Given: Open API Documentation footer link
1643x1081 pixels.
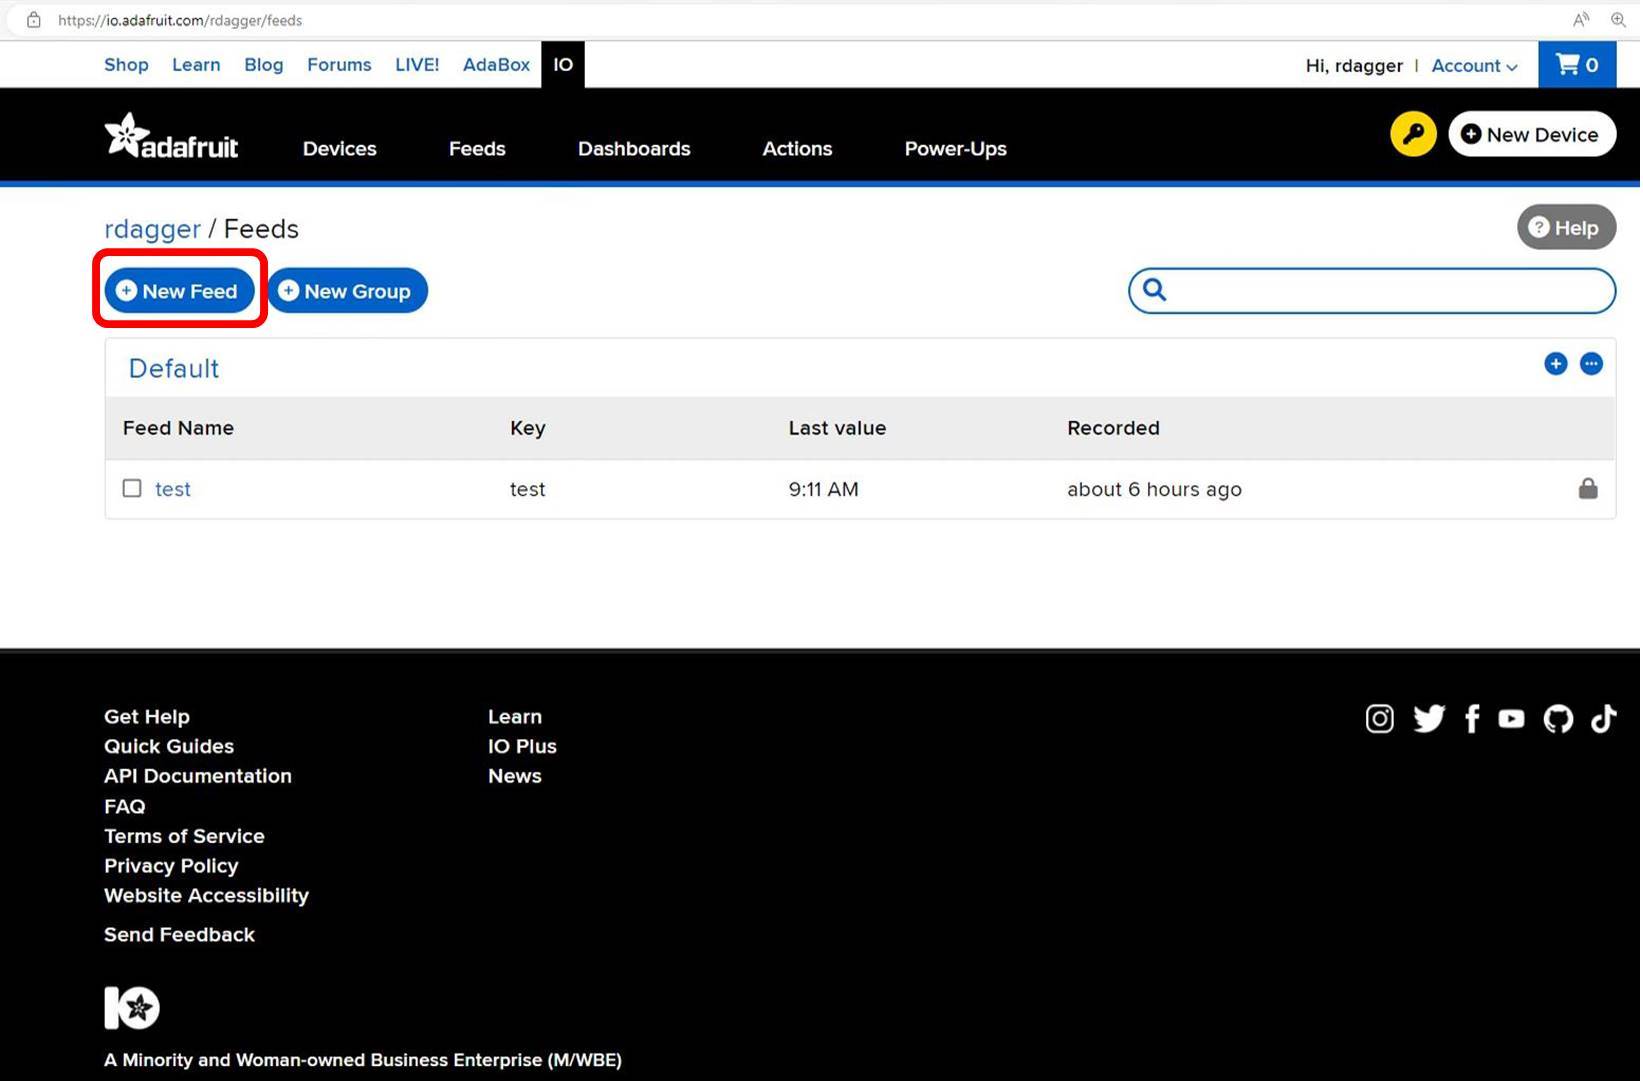Looking at the screenshot, I should click(198, 777).
